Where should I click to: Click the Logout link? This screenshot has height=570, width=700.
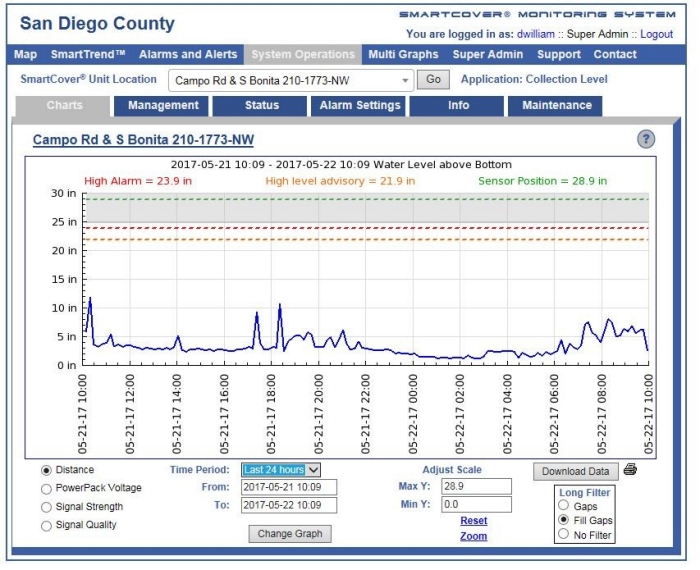point(656,34)
